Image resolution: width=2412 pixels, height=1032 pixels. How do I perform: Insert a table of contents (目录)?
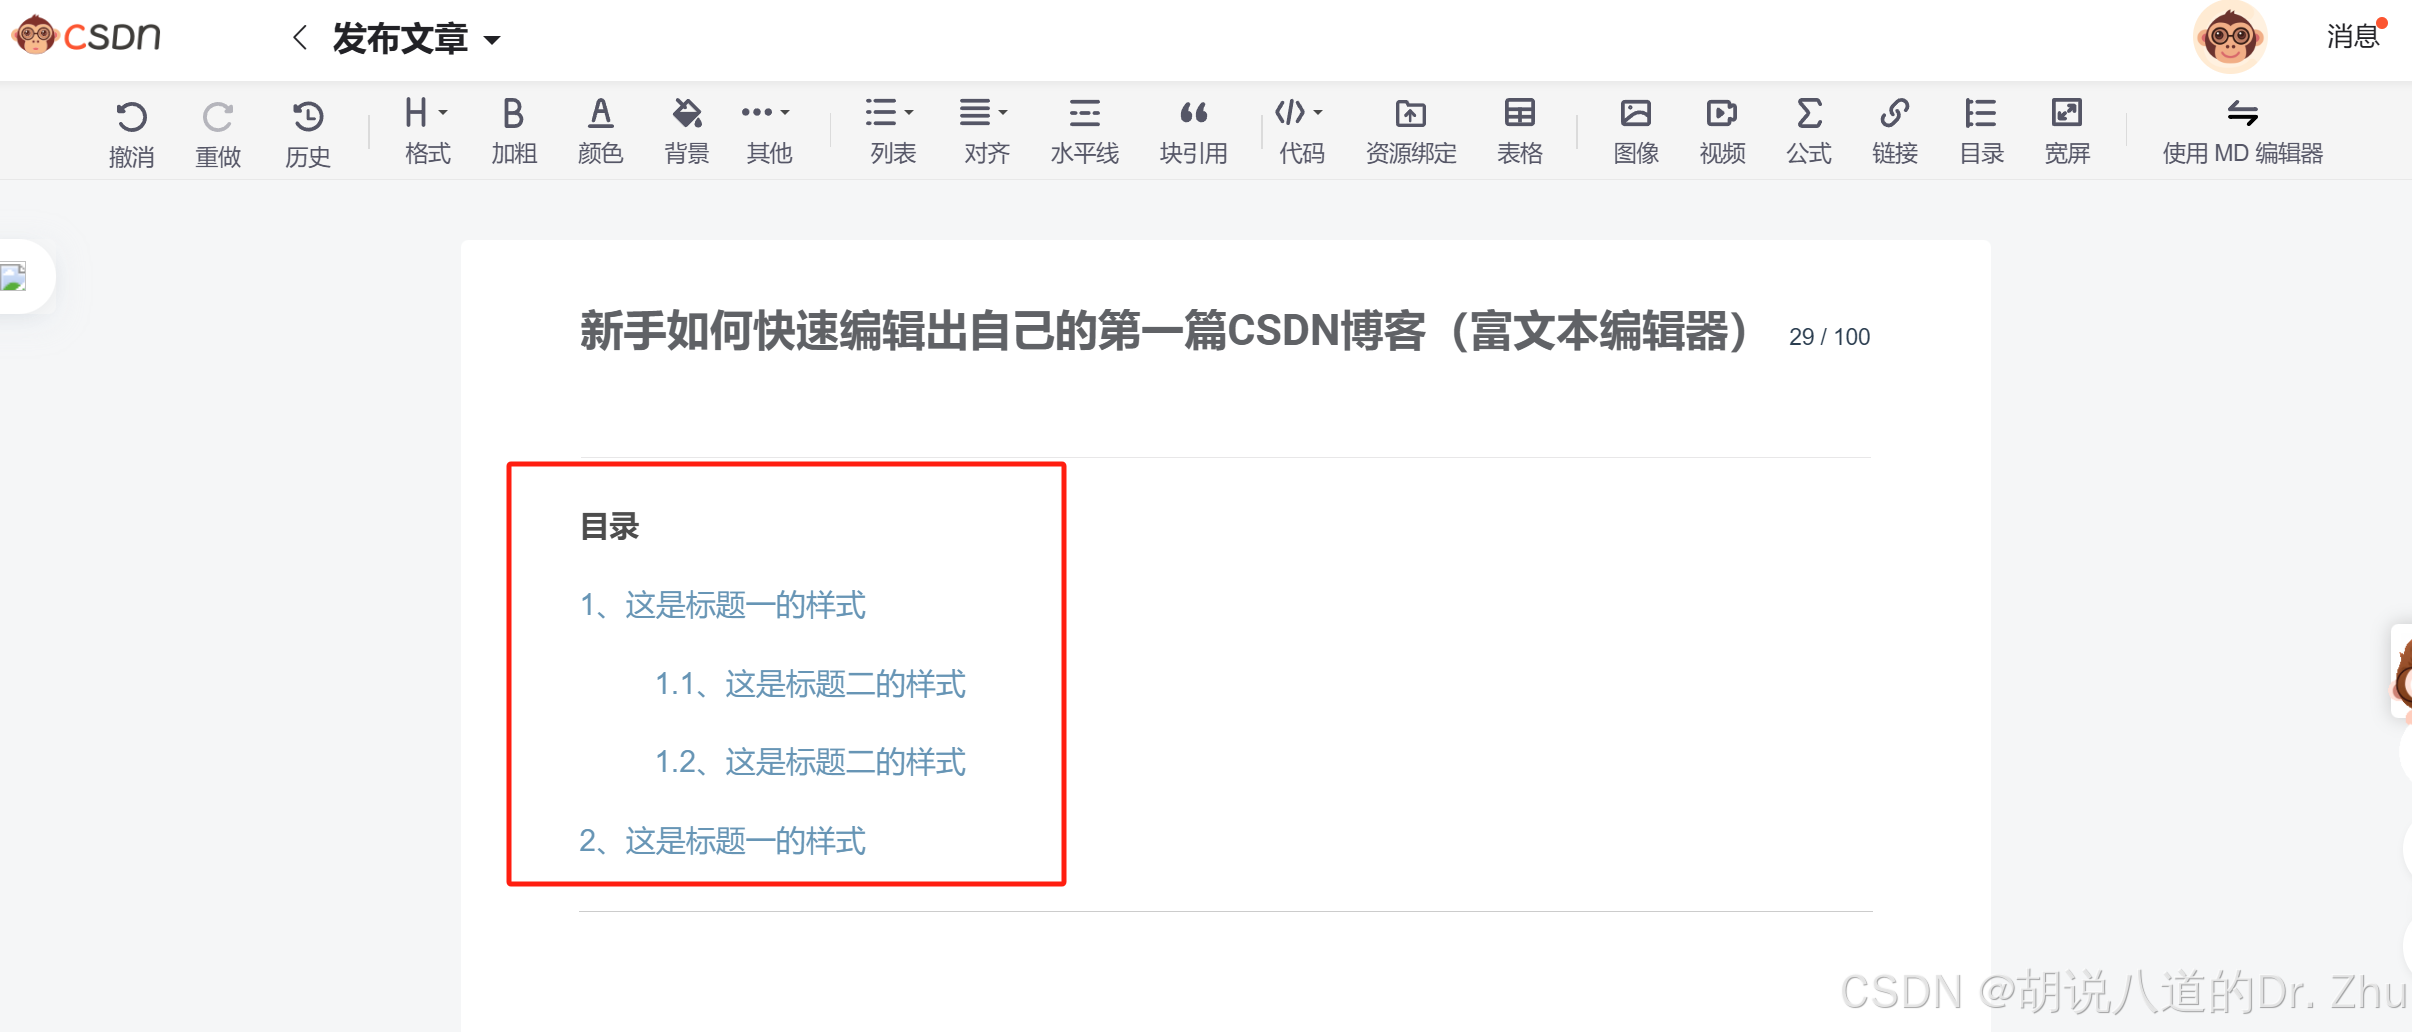[x=1981, y=131]
